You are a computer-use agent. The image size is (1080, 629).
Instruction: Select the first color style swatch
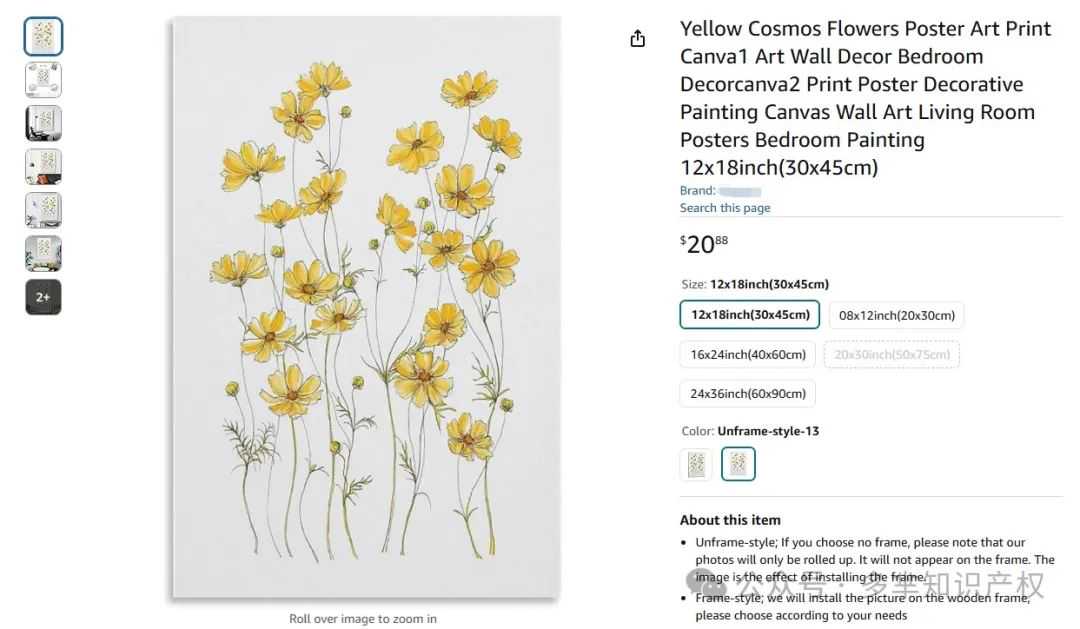pyautogui.click(x=696, y=464)
